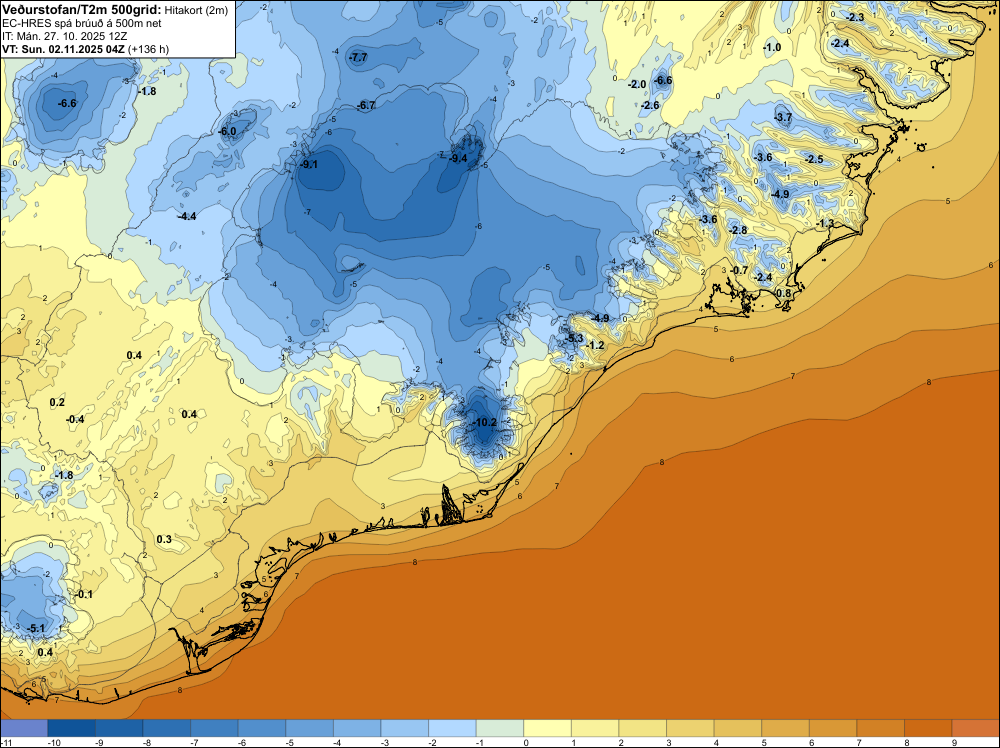Click the -5.1 temperature label
The height and width of the screenshot is (748, 1000).
[36, 628]
